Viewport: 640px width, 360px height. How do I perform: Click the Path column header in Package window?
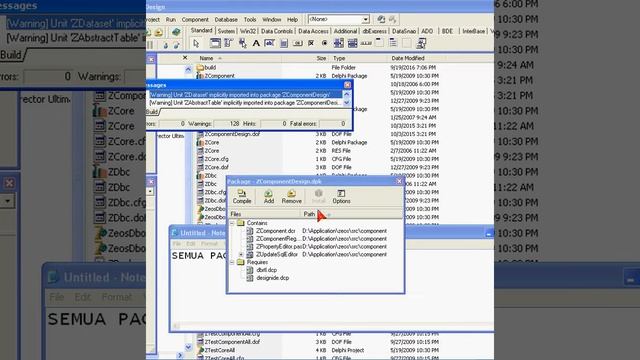tap(352, 214)
